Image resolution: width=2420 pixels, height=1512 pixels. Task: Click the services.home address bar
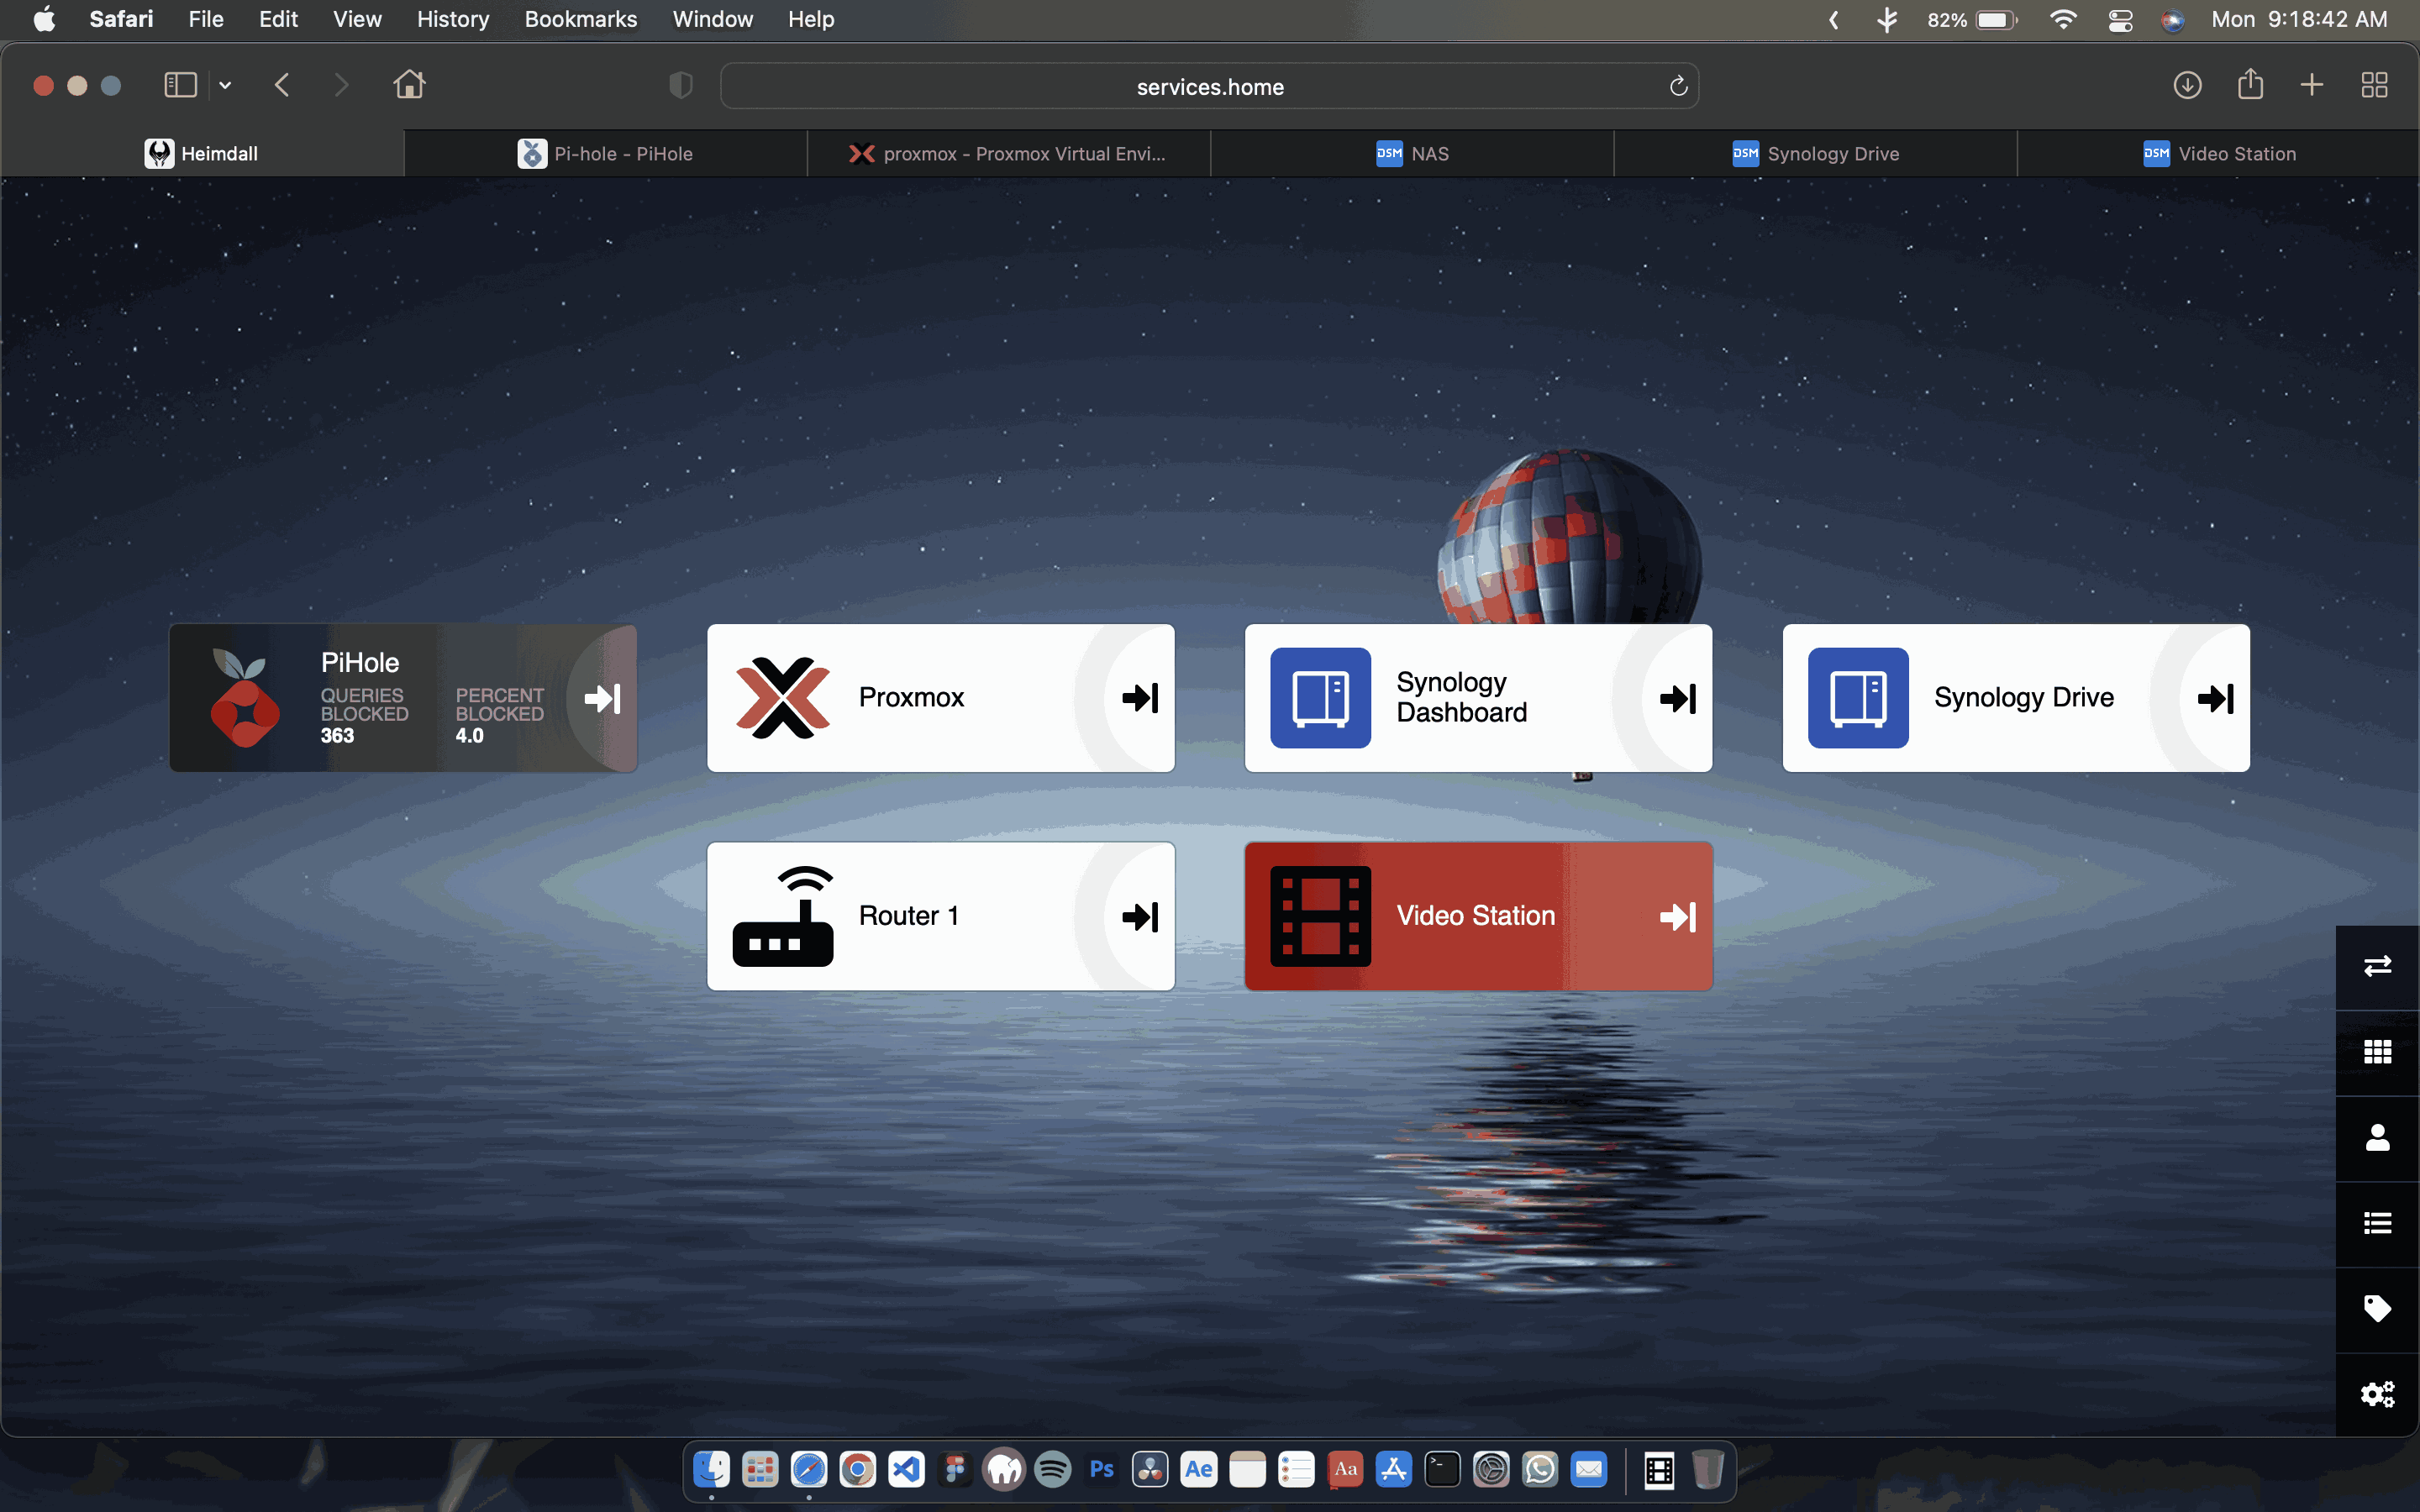pos(1209,86)
